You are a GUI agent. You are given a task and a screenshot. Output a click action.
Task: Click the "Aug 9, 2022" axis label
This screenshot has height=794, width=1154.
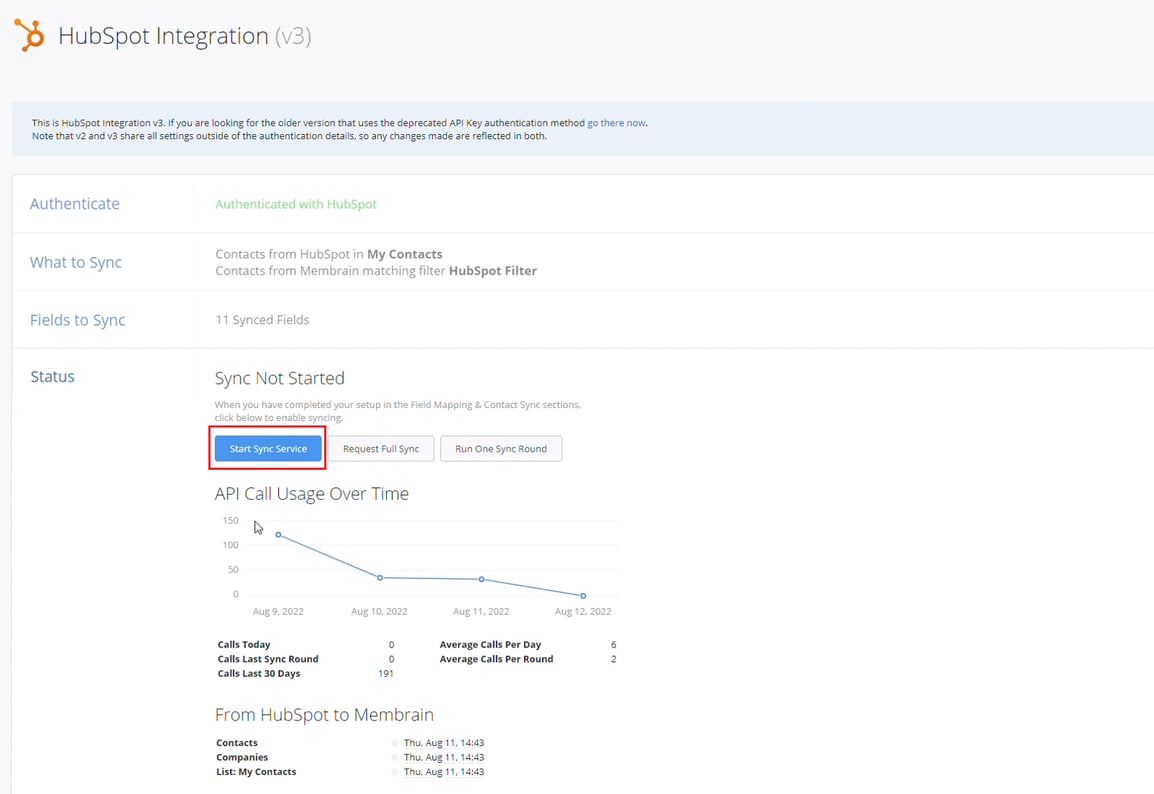[x=278, y=612]
